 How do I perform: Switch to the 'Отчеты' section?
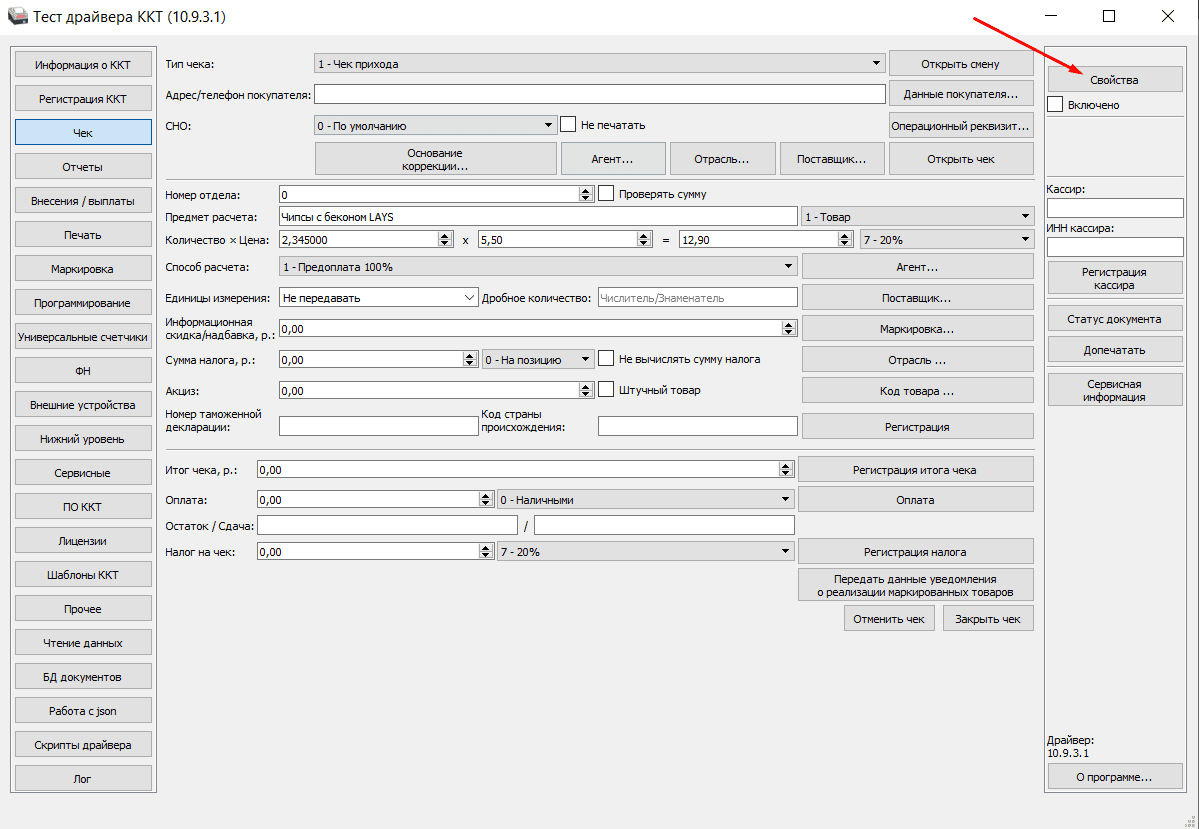(82, 167)
